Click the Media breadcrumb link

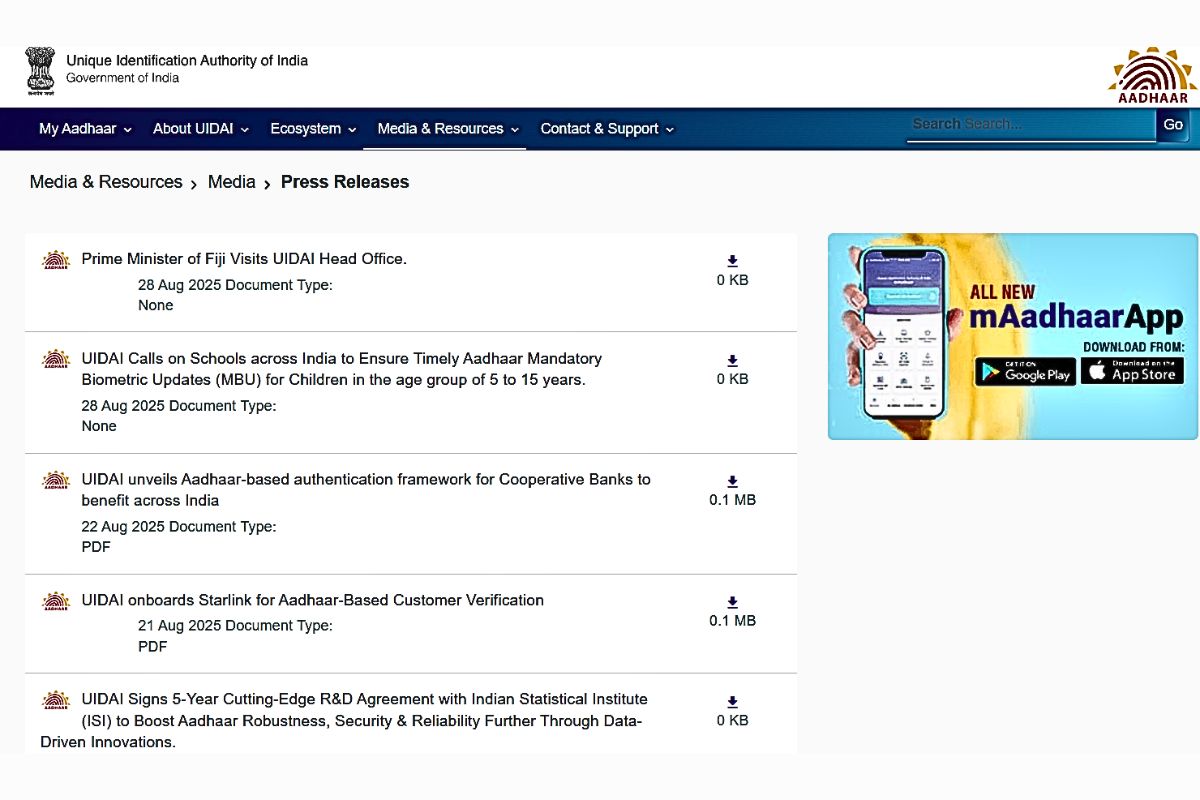click(231, 182)
